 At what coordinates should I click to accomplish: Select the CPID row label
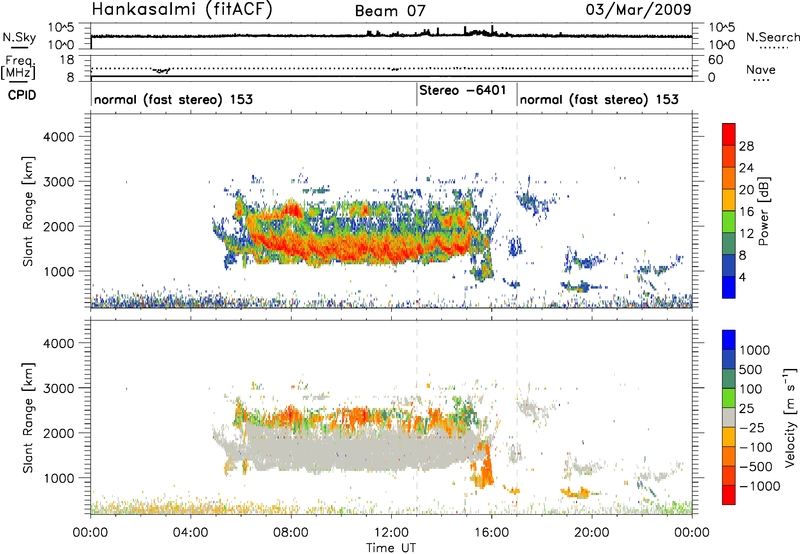(22, 95)
